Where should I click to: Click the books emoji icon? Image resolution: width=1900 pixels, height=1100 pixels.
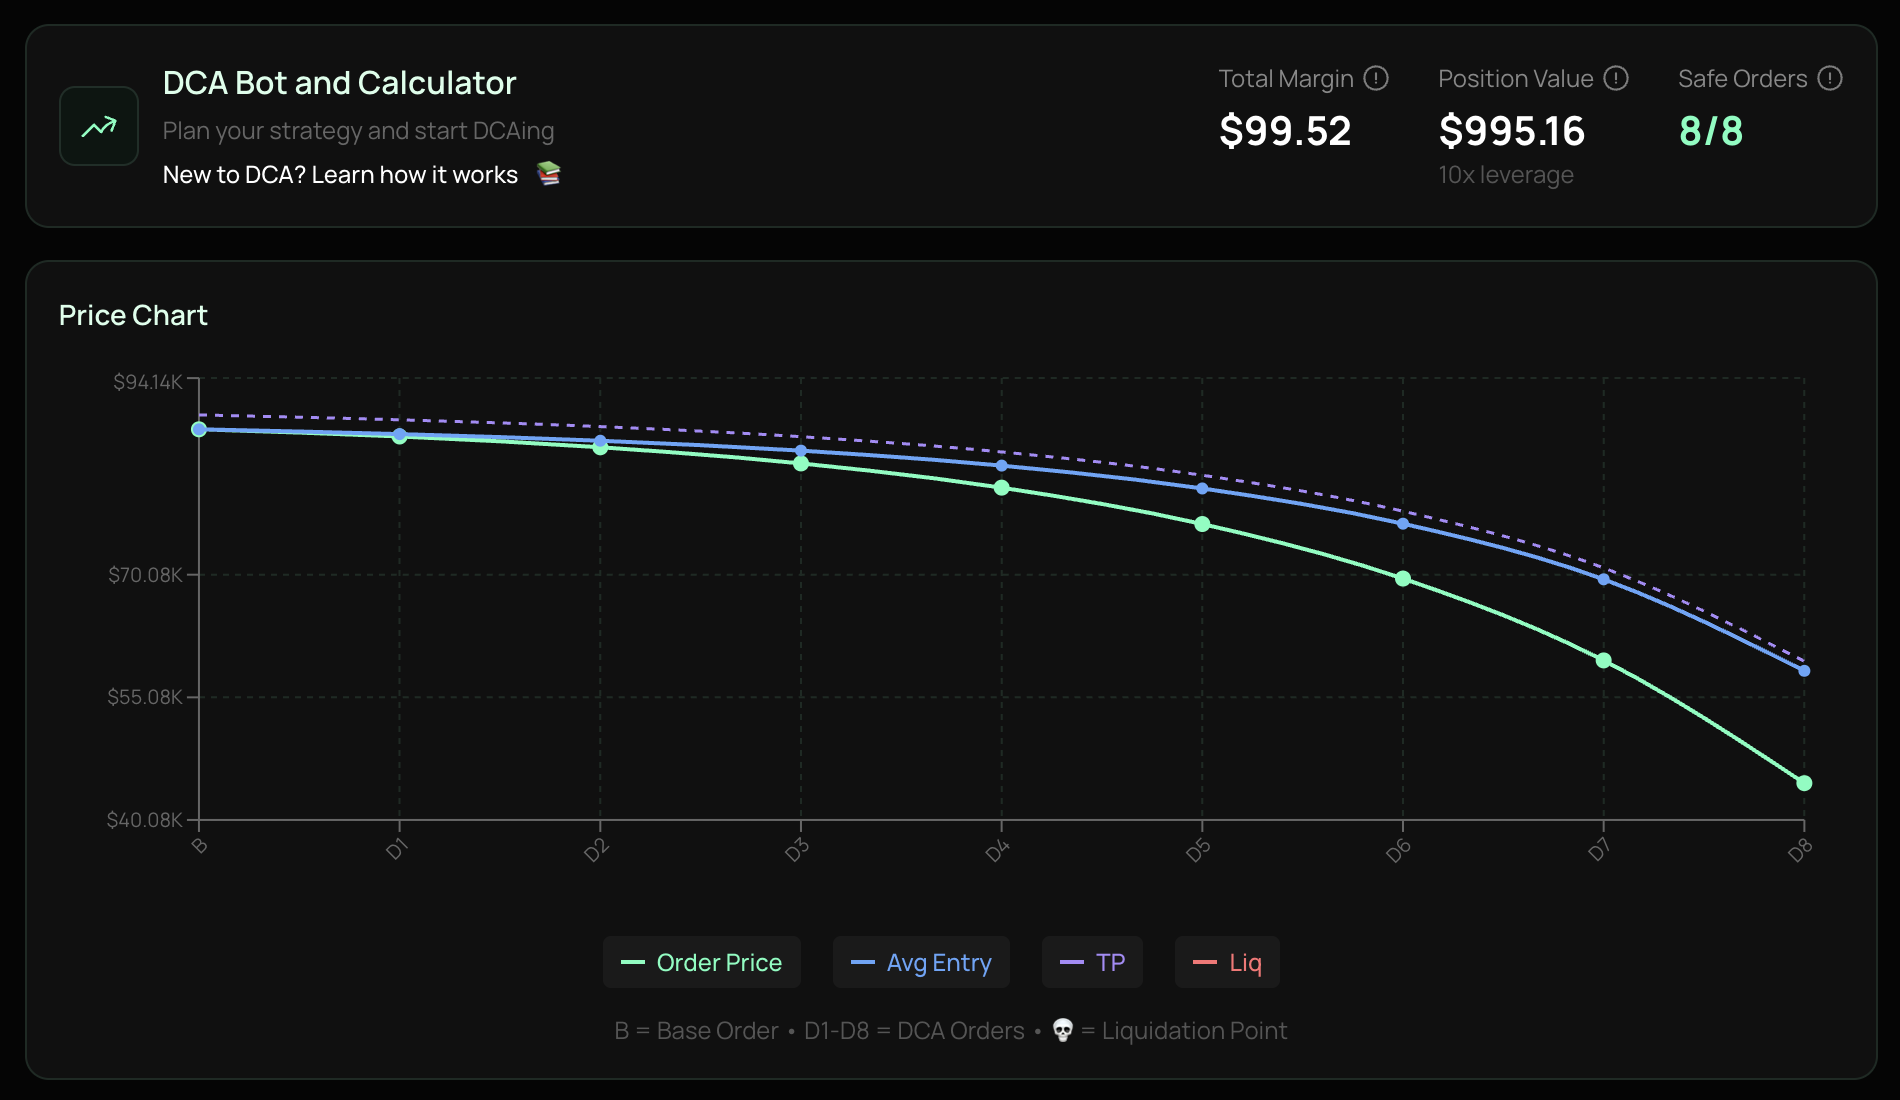549,174
